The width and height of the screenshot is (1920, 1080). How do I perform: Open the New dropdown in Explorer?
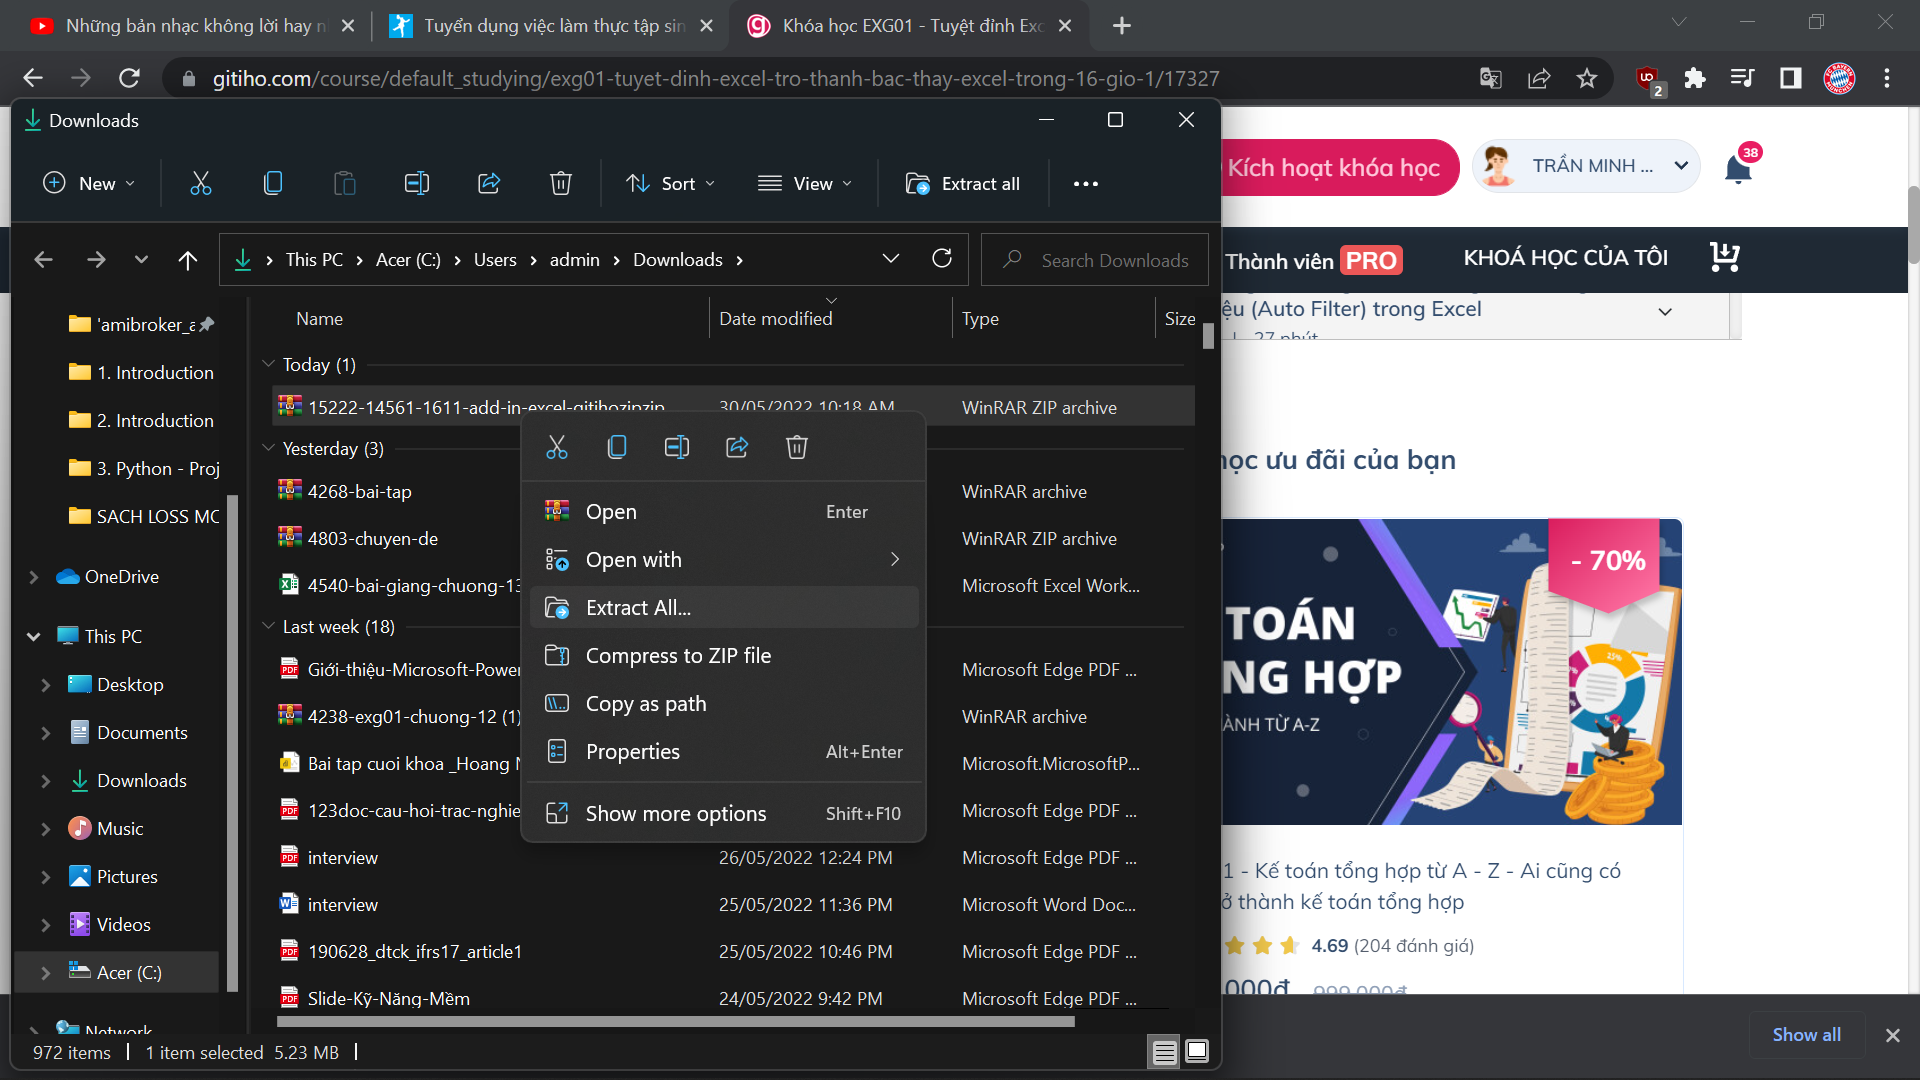coord(88,183)
